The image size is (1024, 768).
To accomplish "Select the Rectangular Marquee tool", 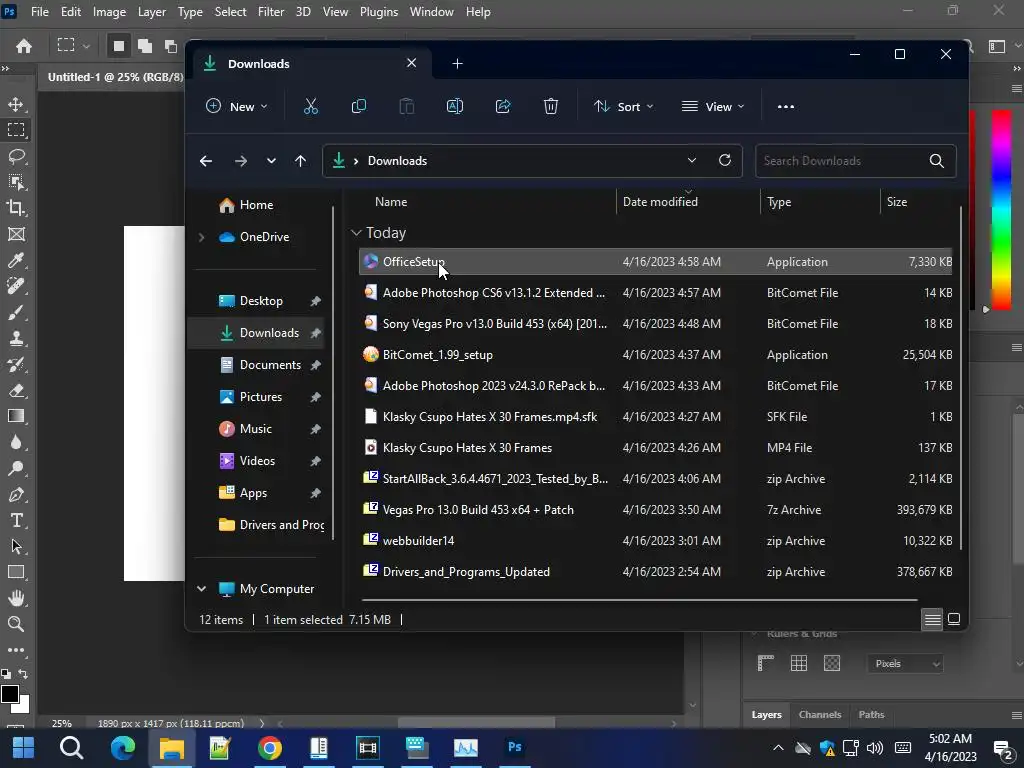I will click(16, 130).
